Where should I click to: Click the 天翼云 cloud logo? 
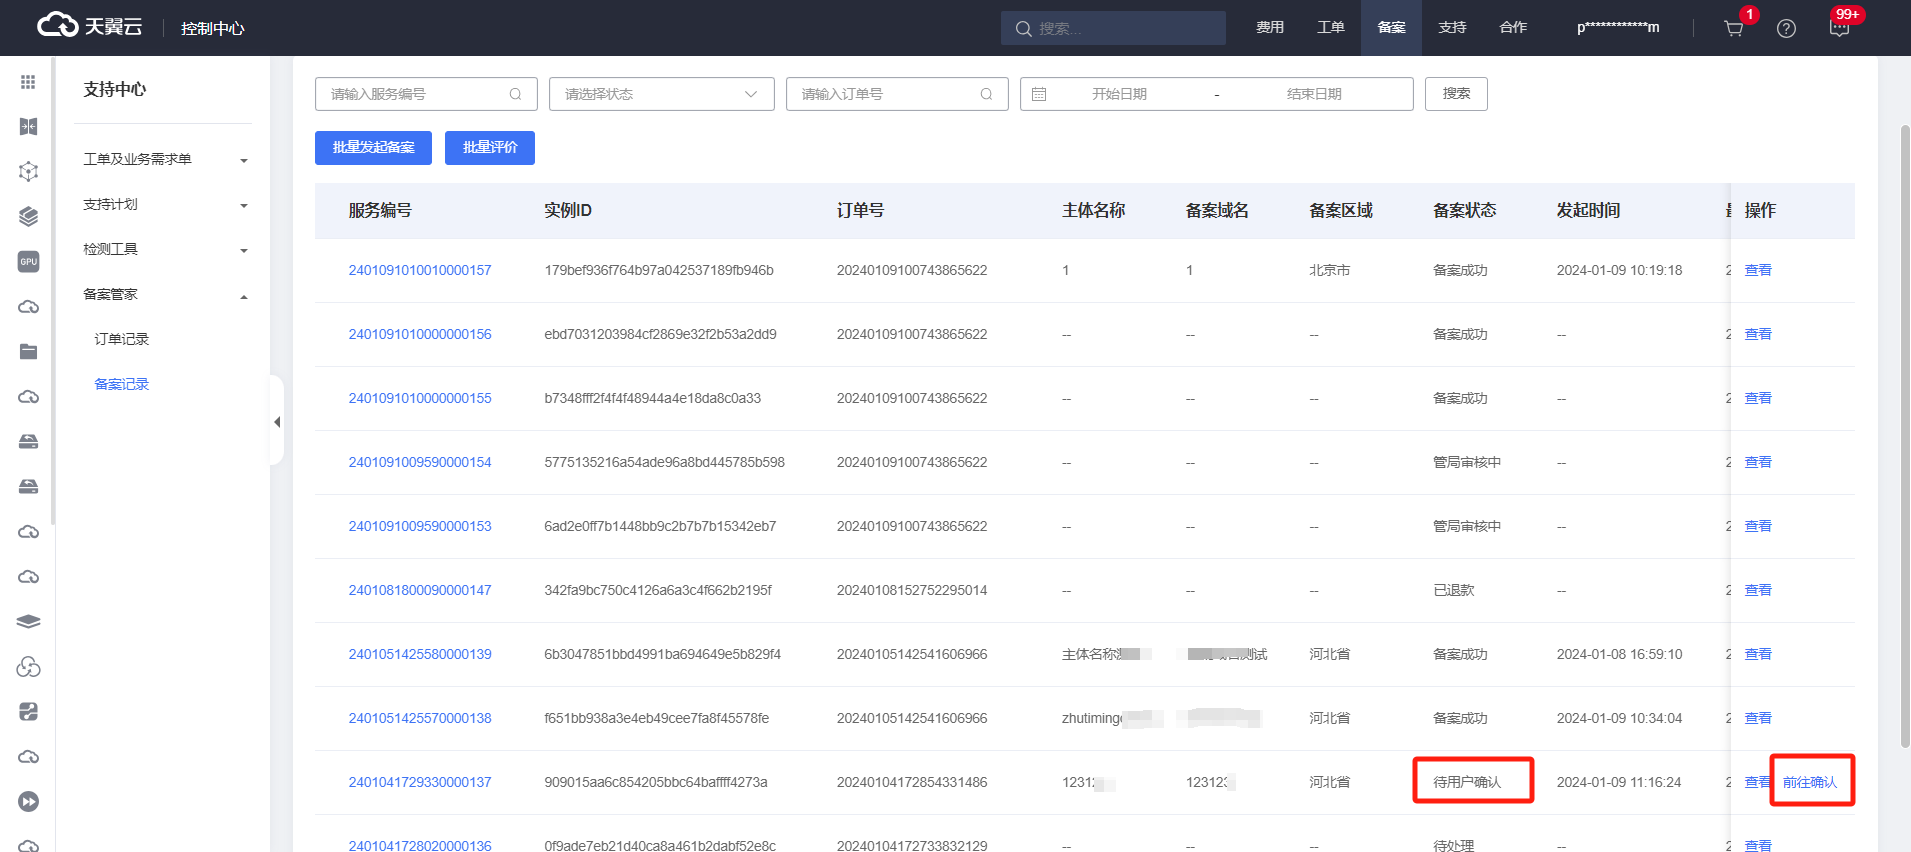(89, 26)
